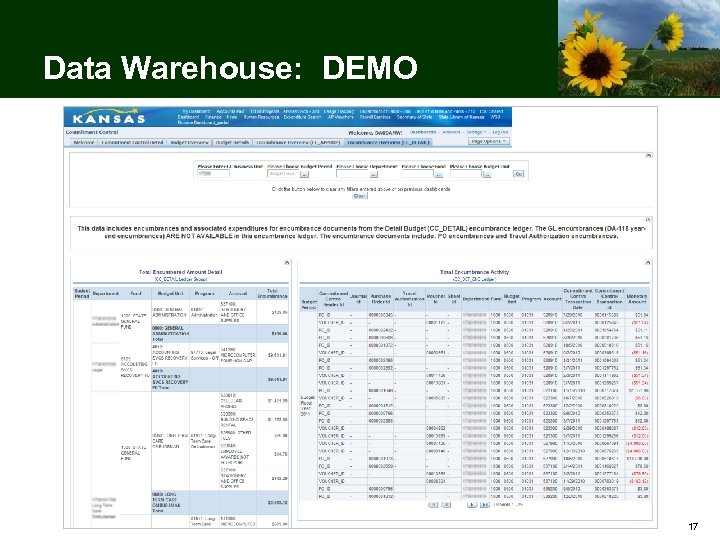This screenshot has width=720, height=540.
Task: Switch to the Budget Details tab
Action: [232, 143]
